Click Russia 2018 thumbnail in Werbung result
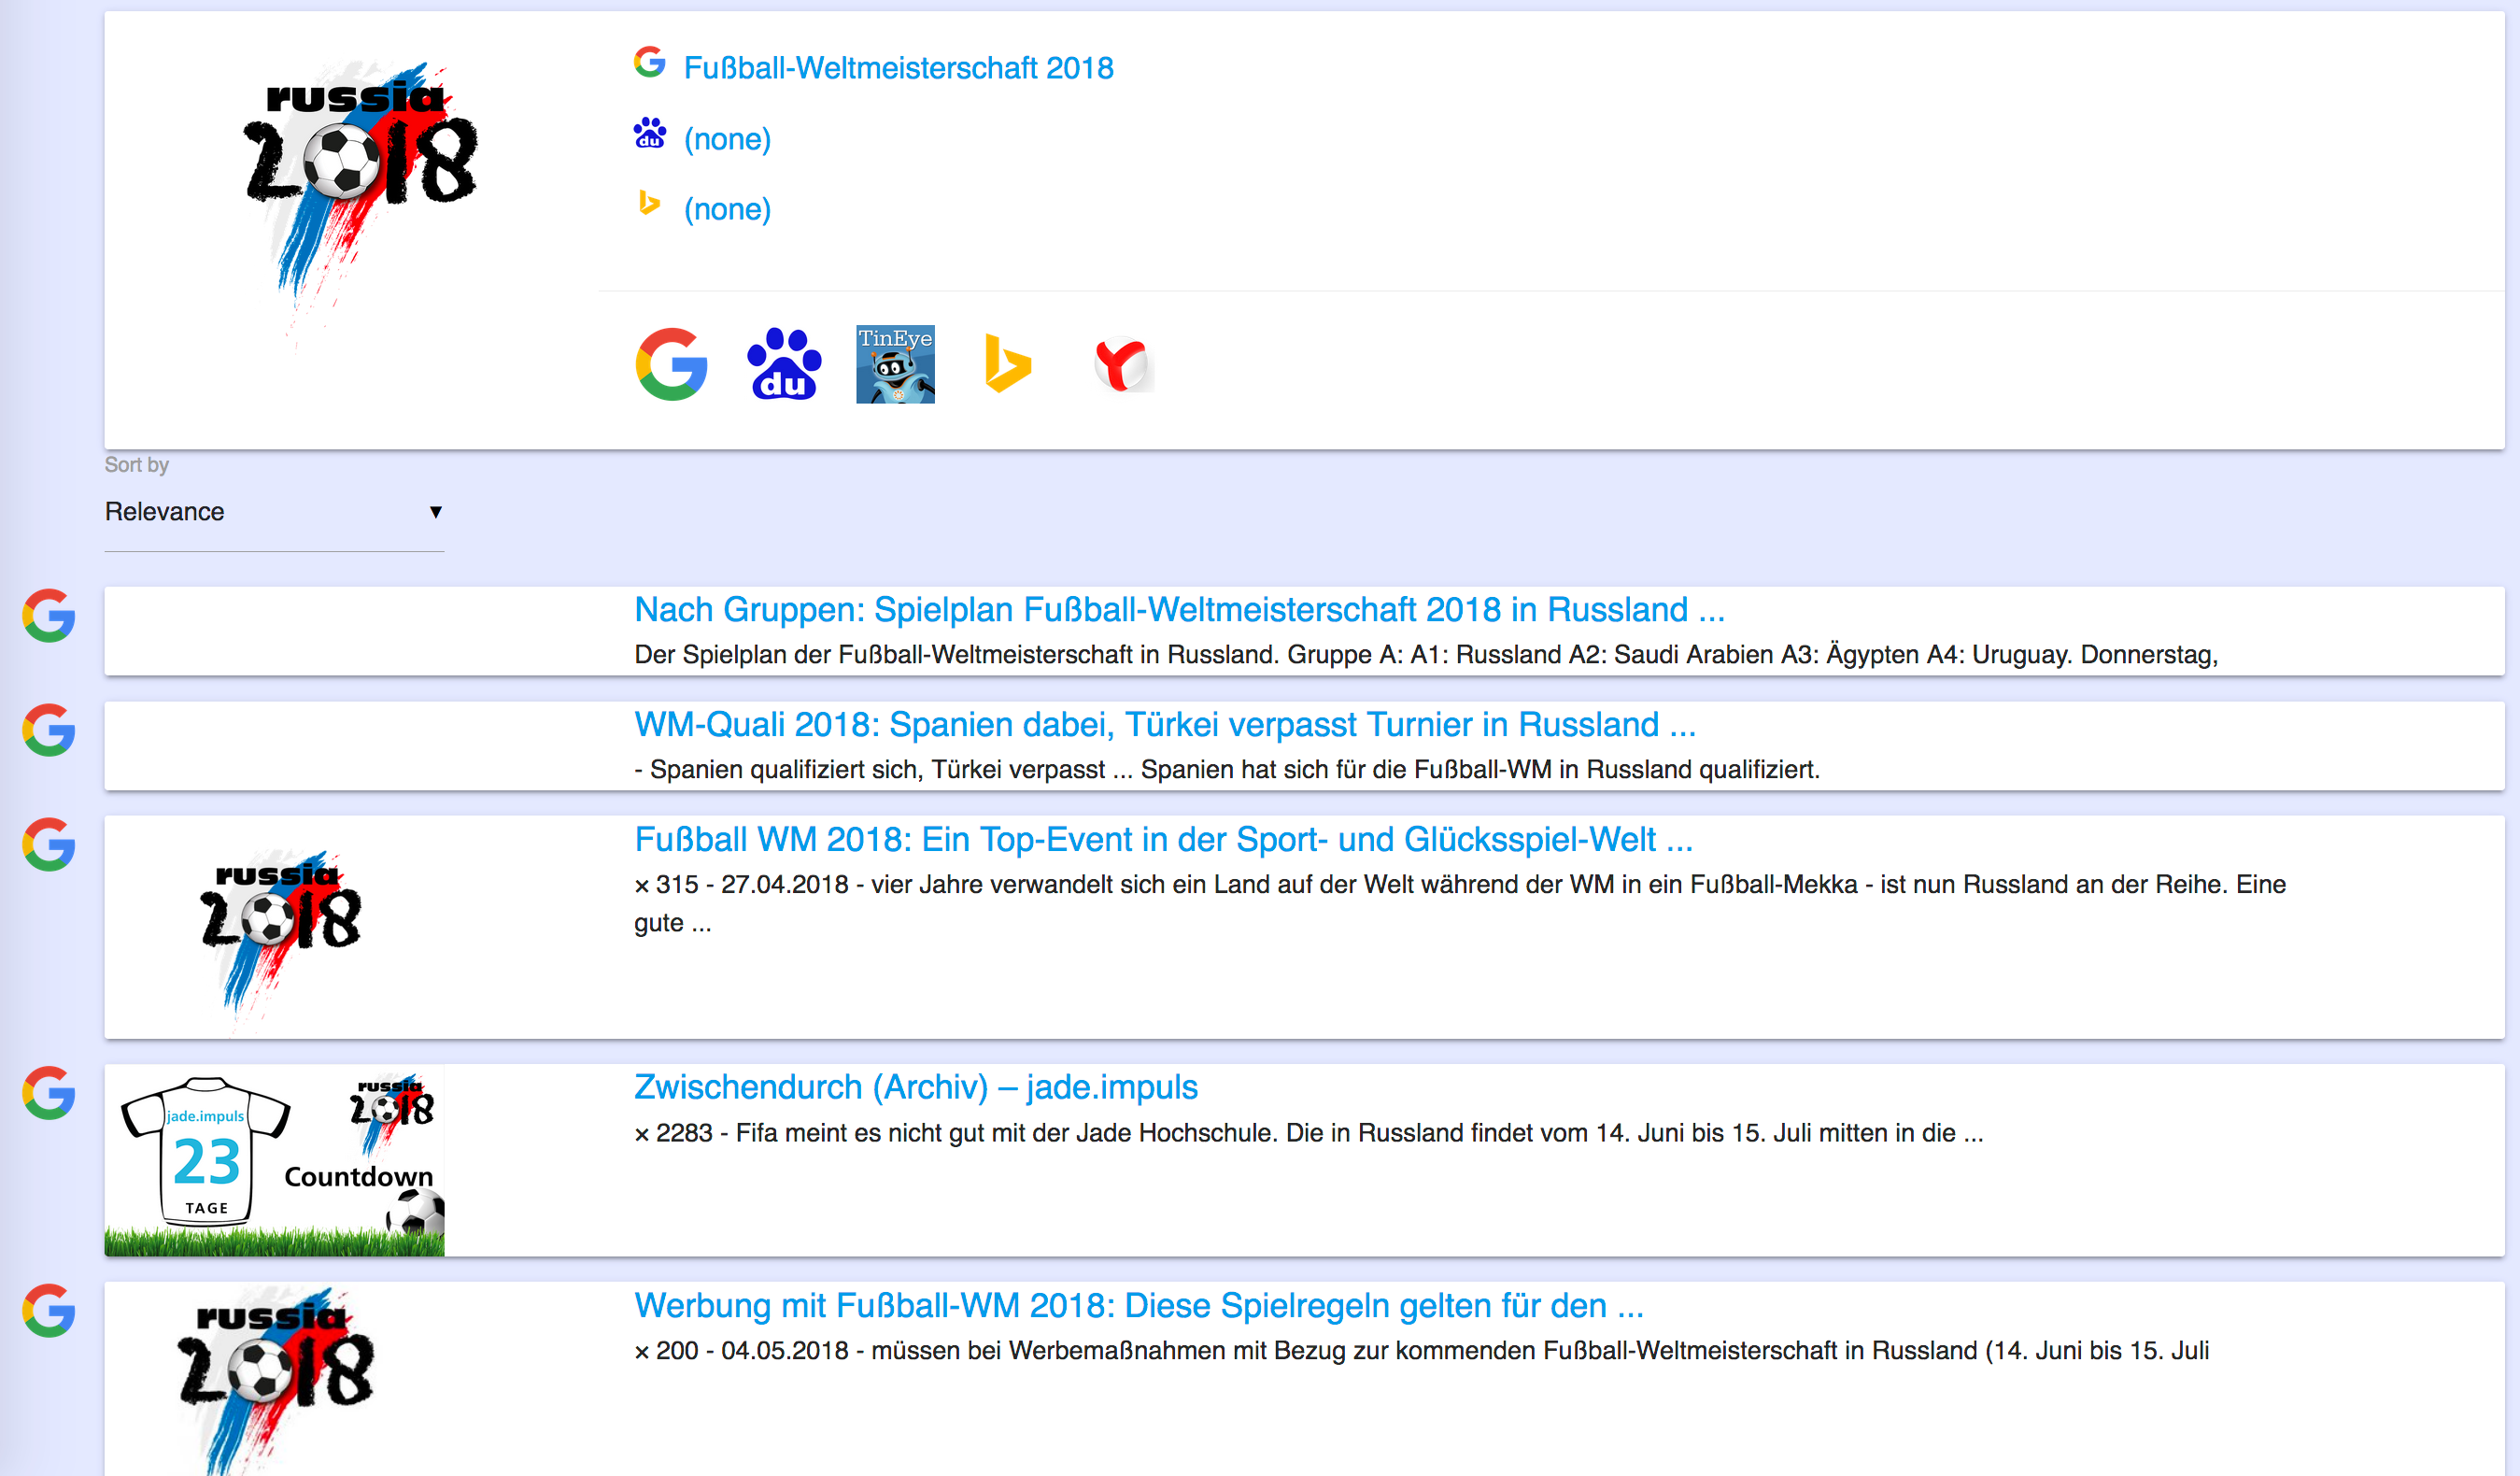 point(275,1379)
